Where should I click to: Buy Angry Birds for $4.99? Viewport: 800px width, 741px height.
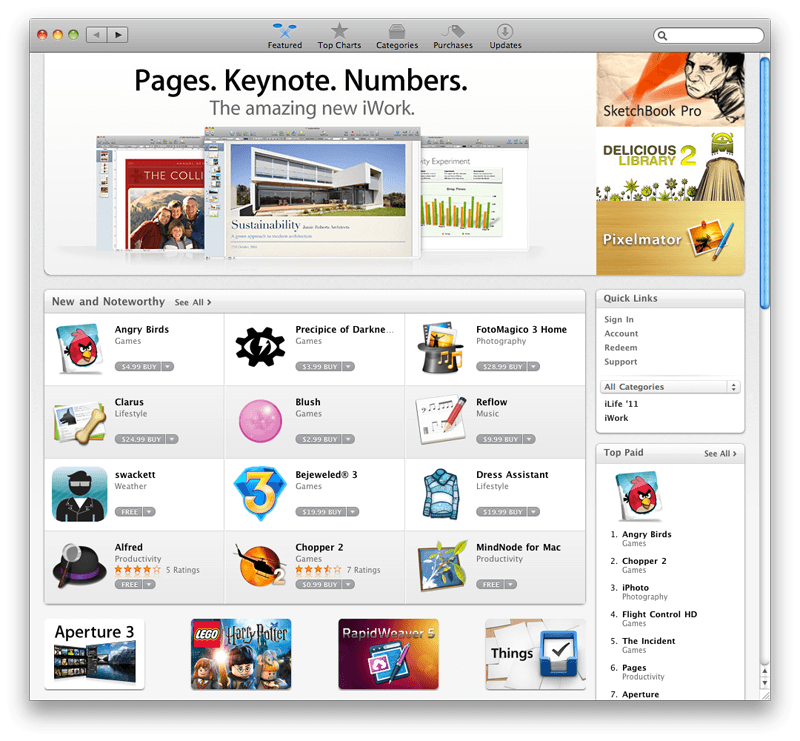[138, 366]
